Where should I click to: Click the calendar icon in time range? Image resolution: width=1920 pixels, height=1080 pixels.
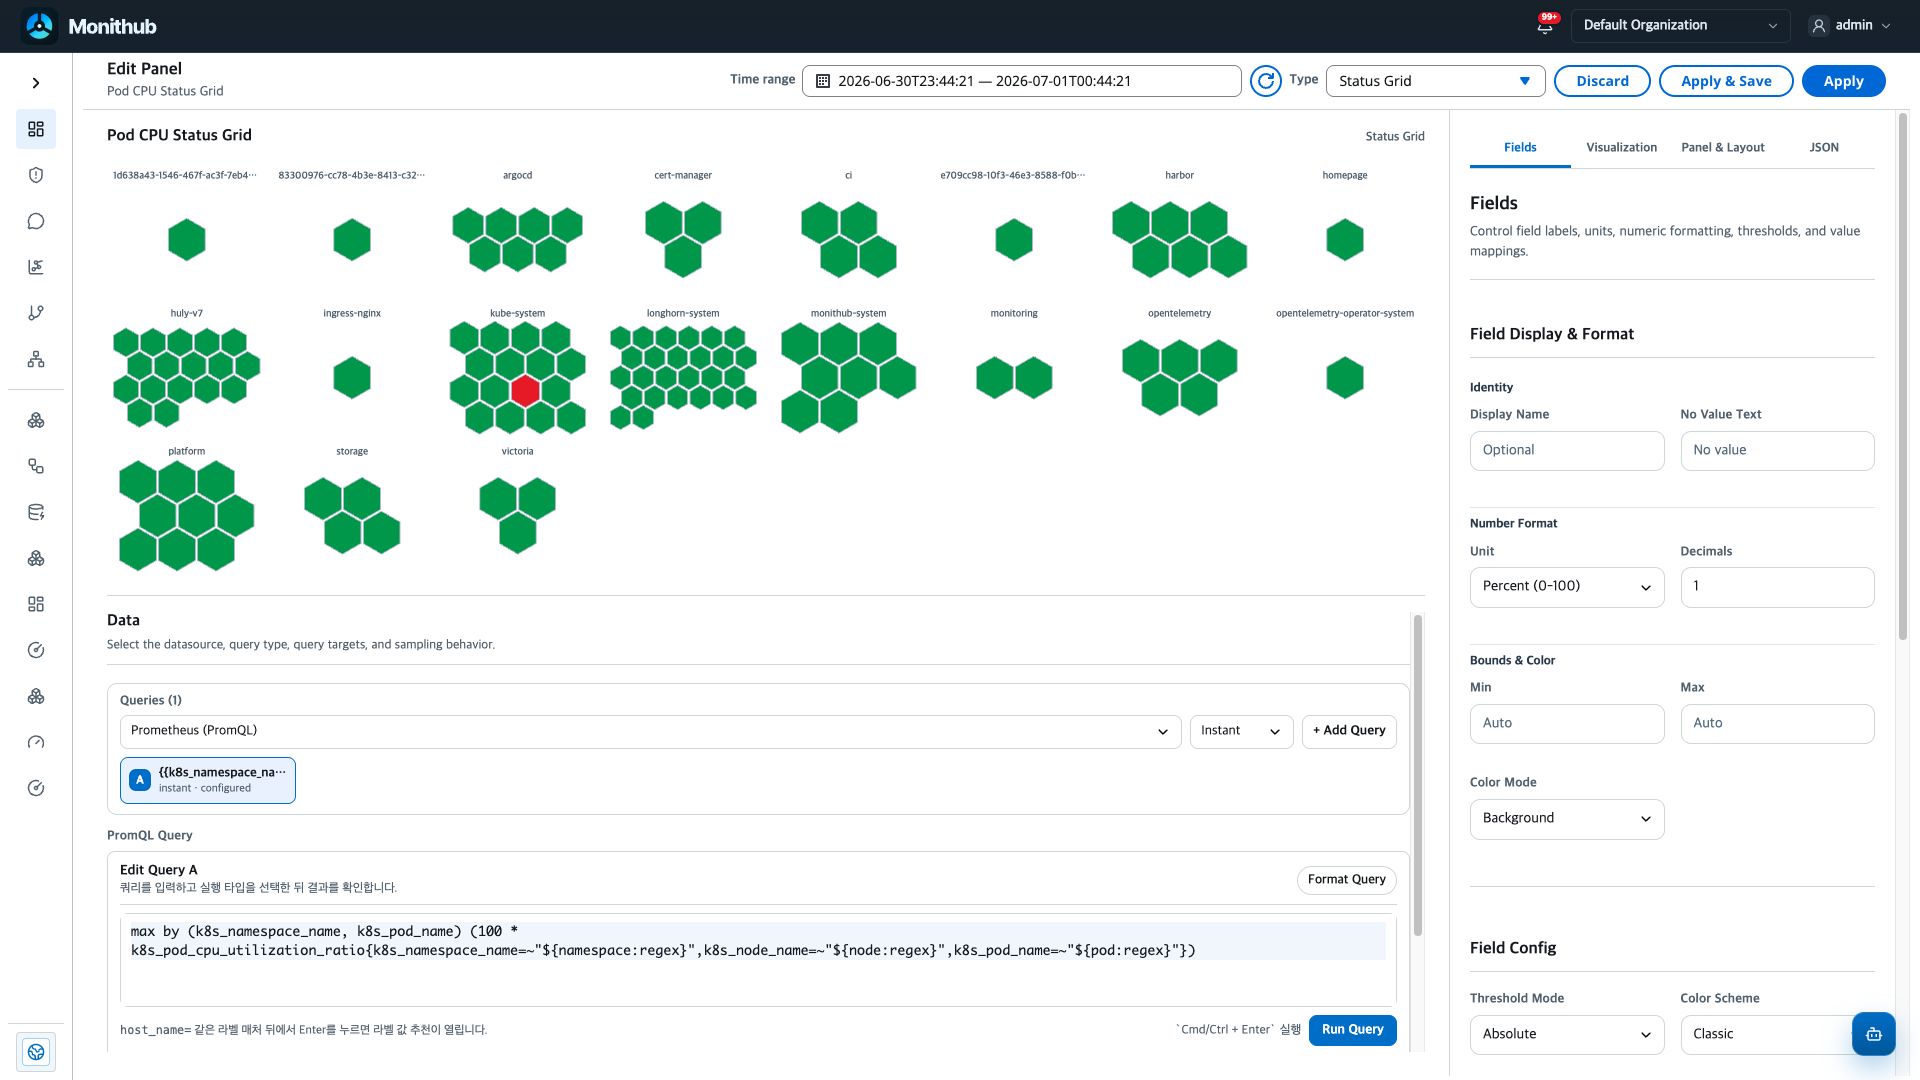click(x=823, y=81)
